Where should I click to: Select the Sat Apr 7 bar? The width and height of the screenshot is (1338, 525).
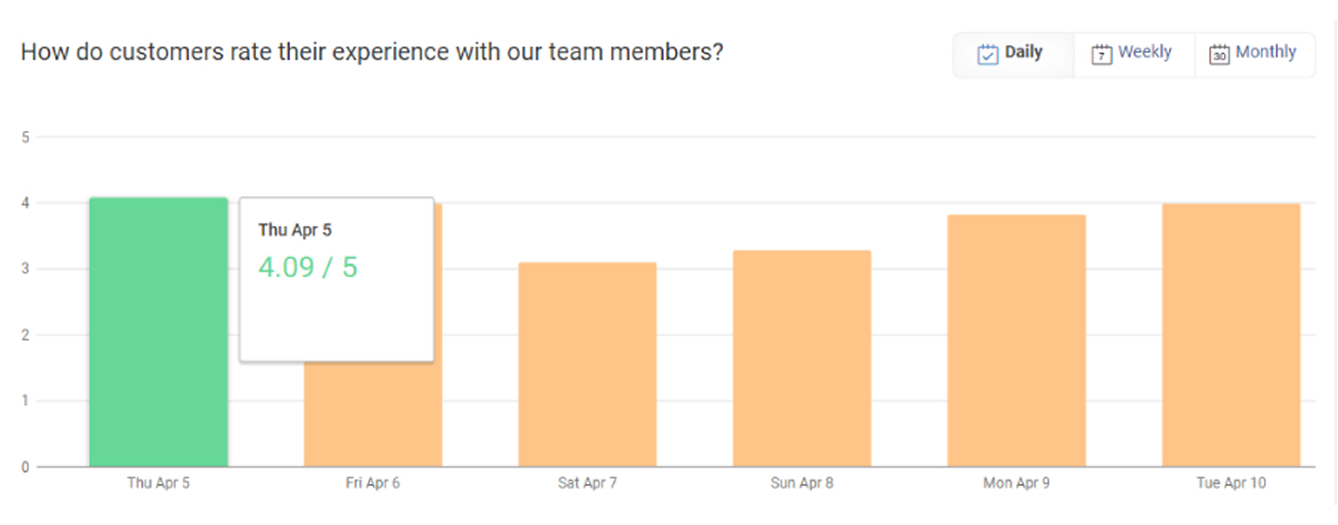(x=587, y=364)
